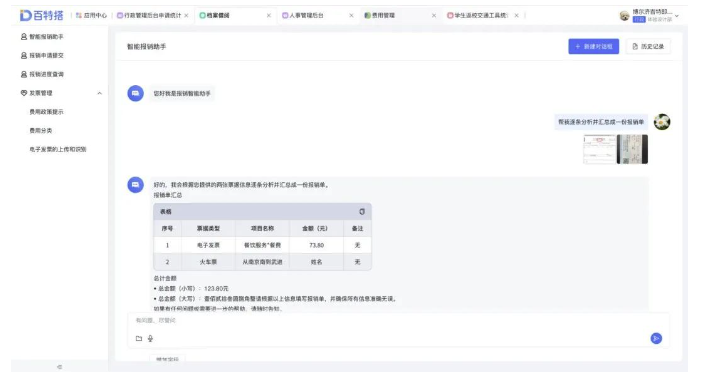Click the 73.80 amount cell

(317, 245)
